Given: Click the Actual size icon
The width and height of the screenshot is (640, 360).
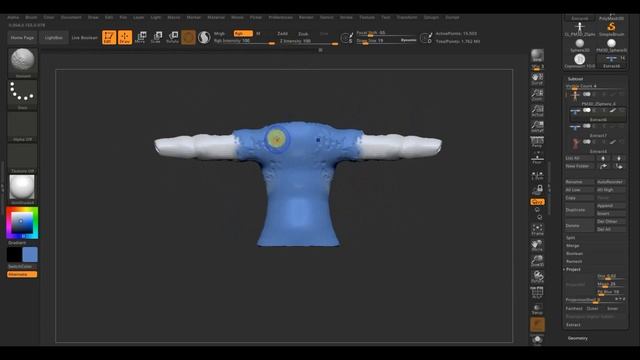Looking at the screenshot, I should coord(537,111).
